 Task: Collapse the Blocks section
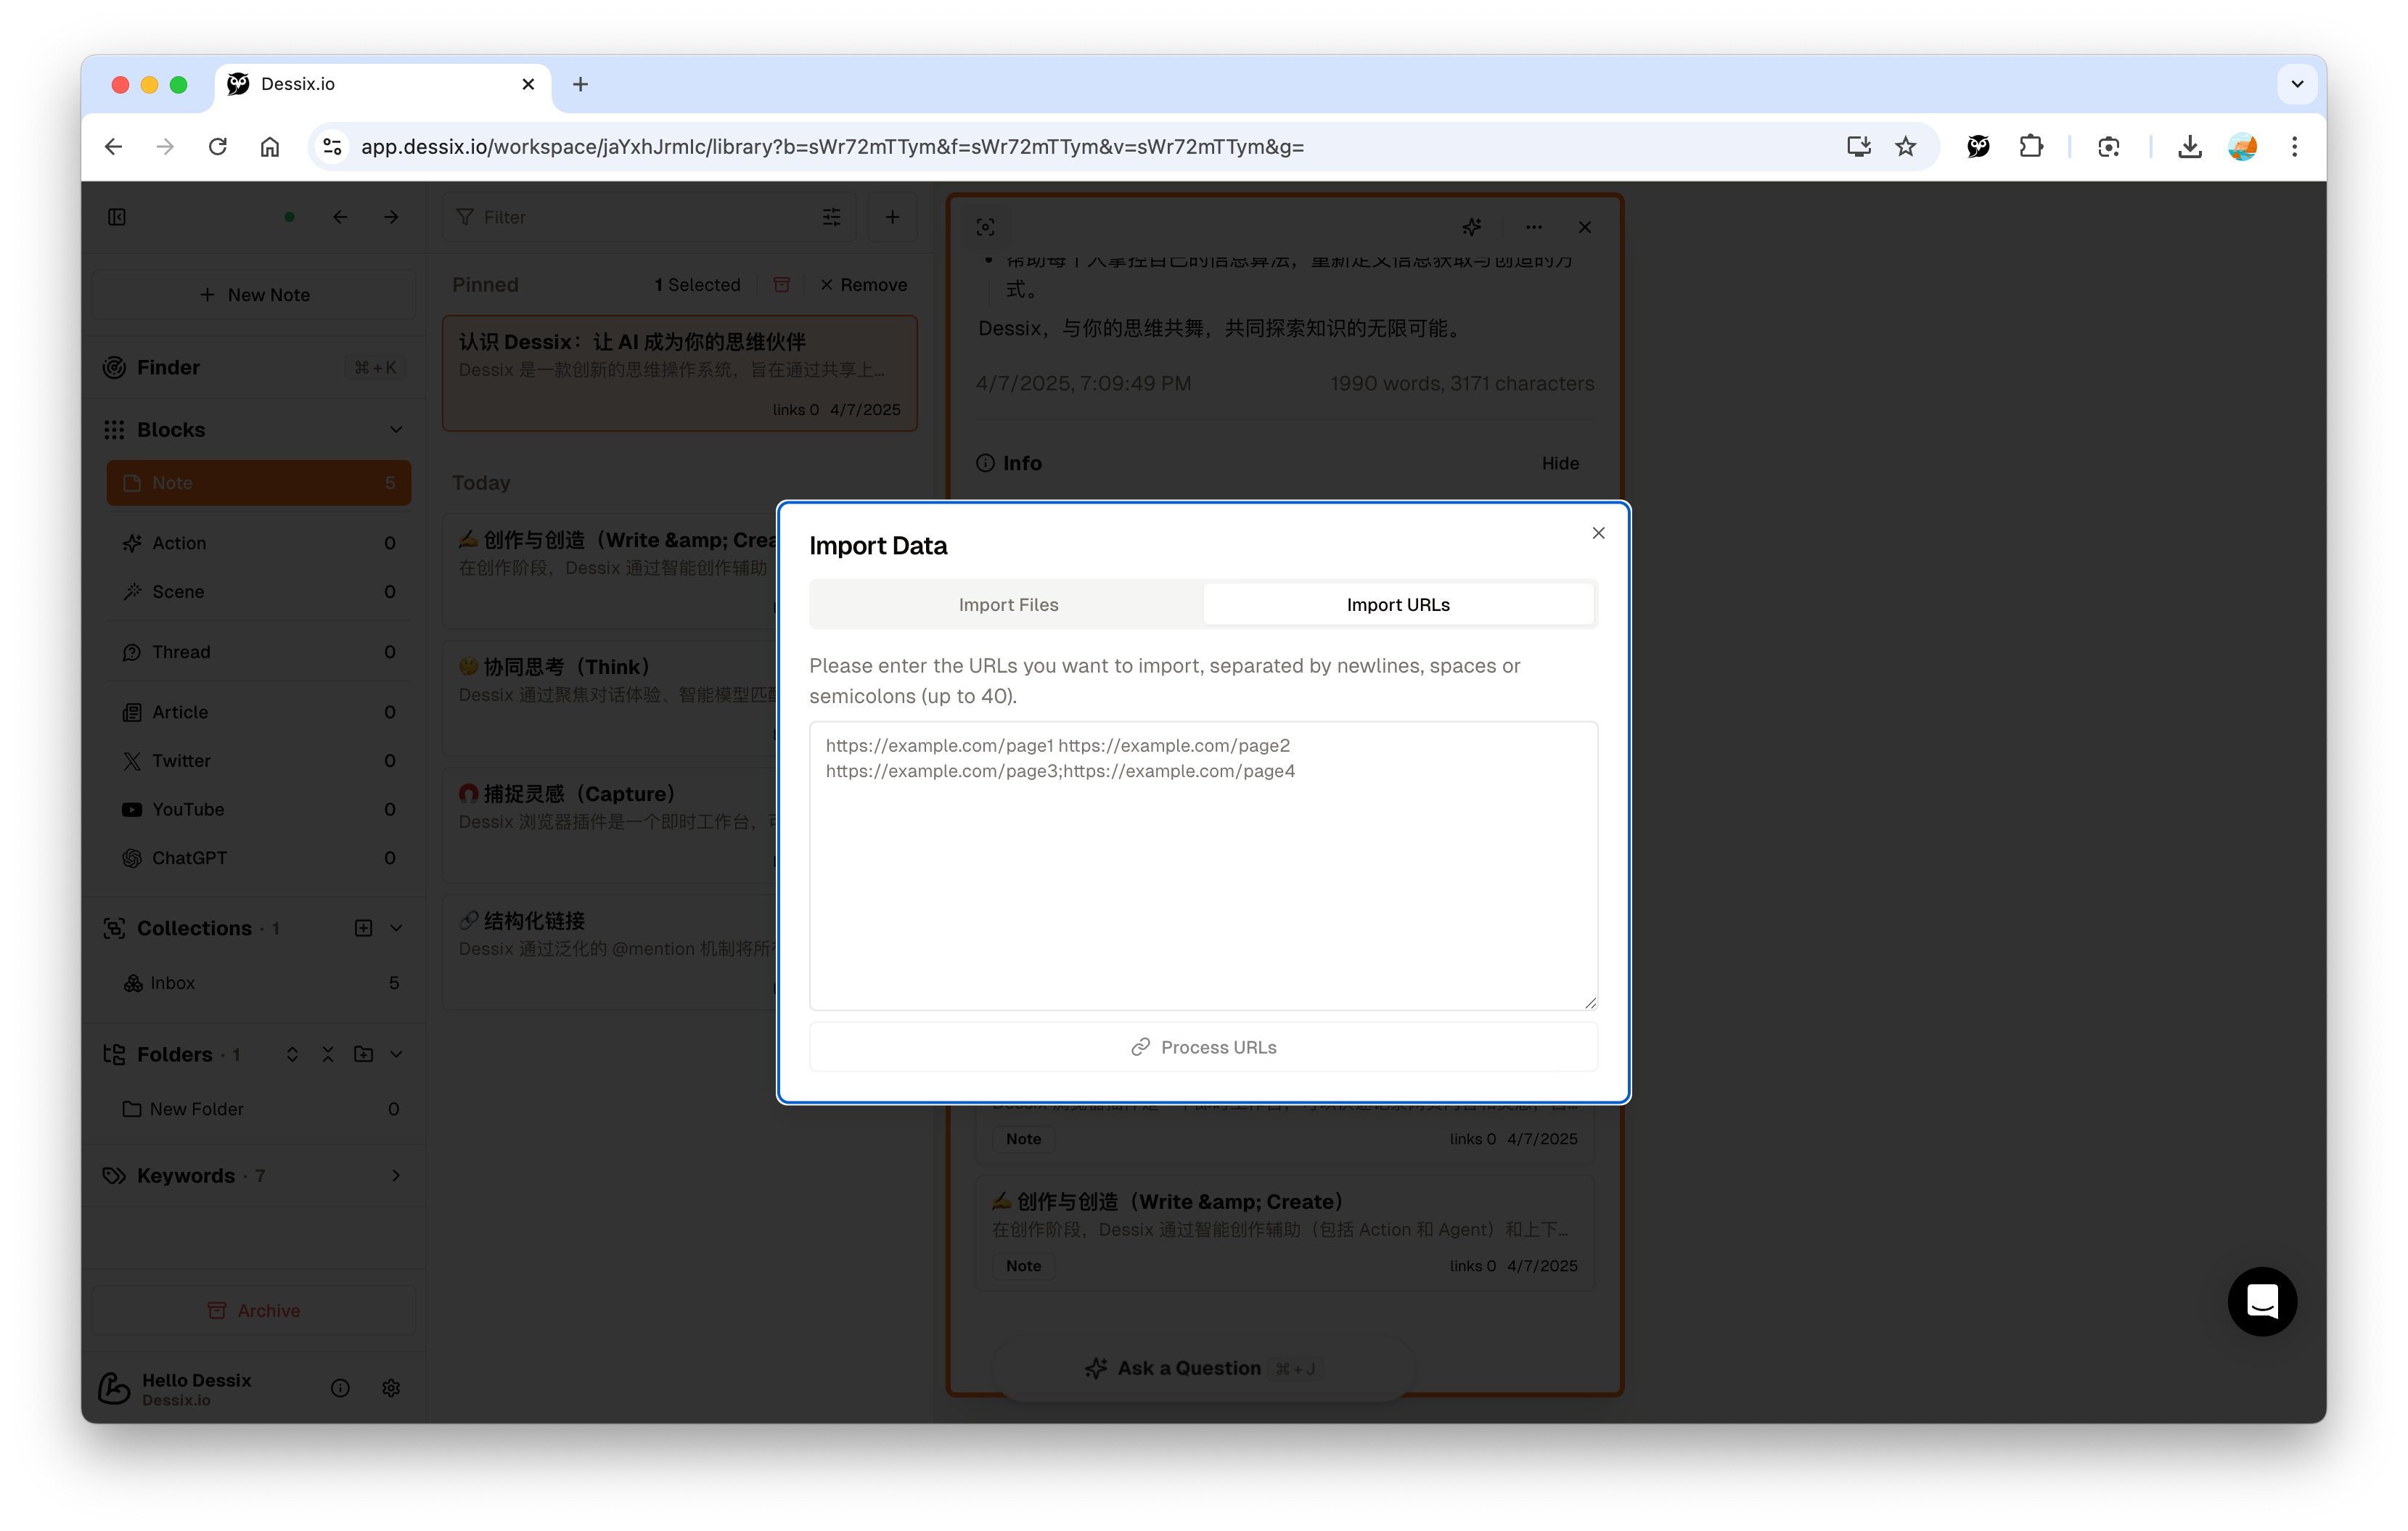click(x=397, y=429)
